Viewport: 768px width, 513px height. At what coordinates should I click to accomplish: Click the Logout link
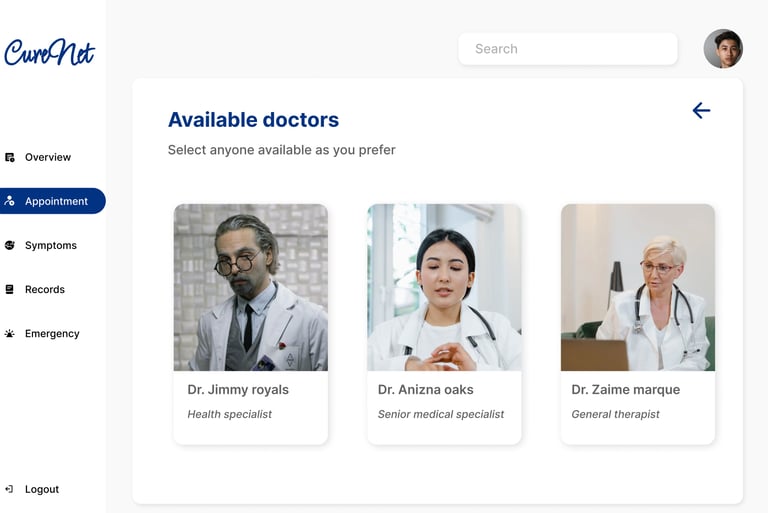(x=42, y=489)
